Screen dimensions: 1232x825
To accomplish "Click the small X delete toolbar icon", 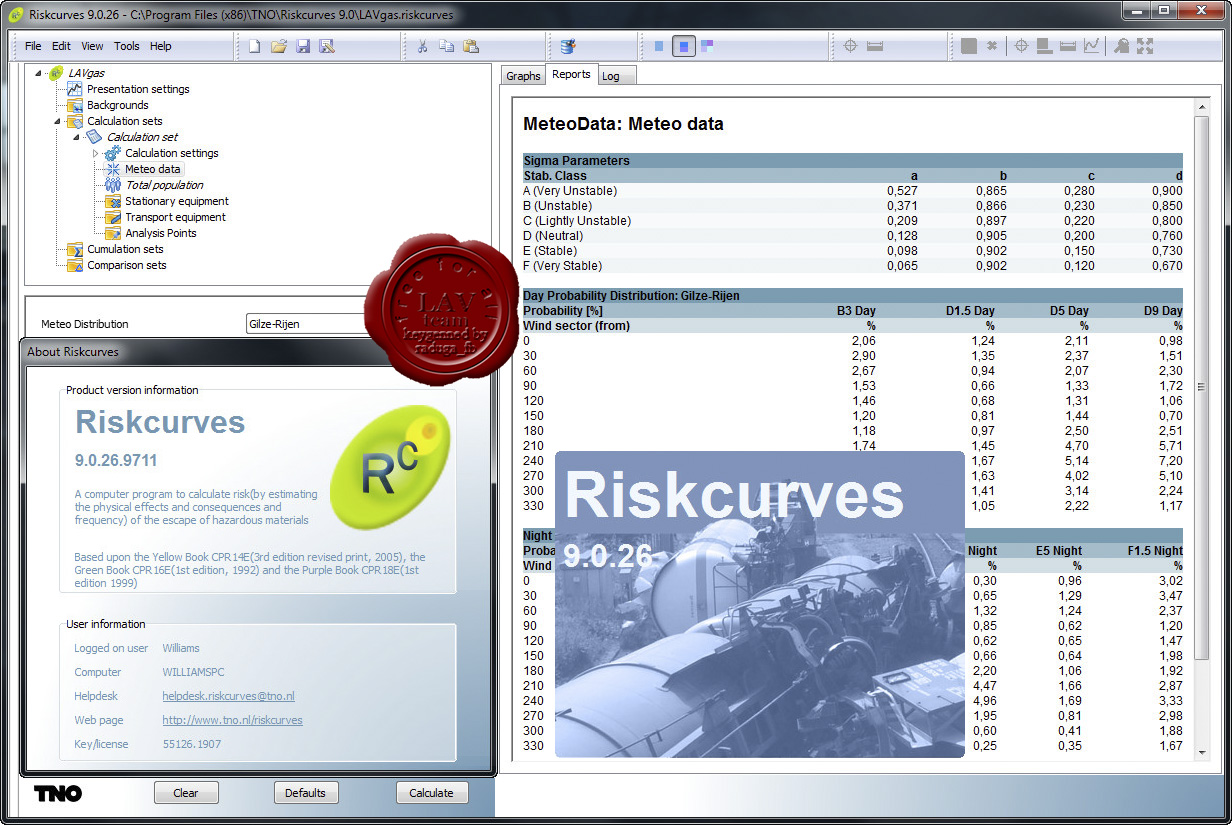I will coord(992,46).
